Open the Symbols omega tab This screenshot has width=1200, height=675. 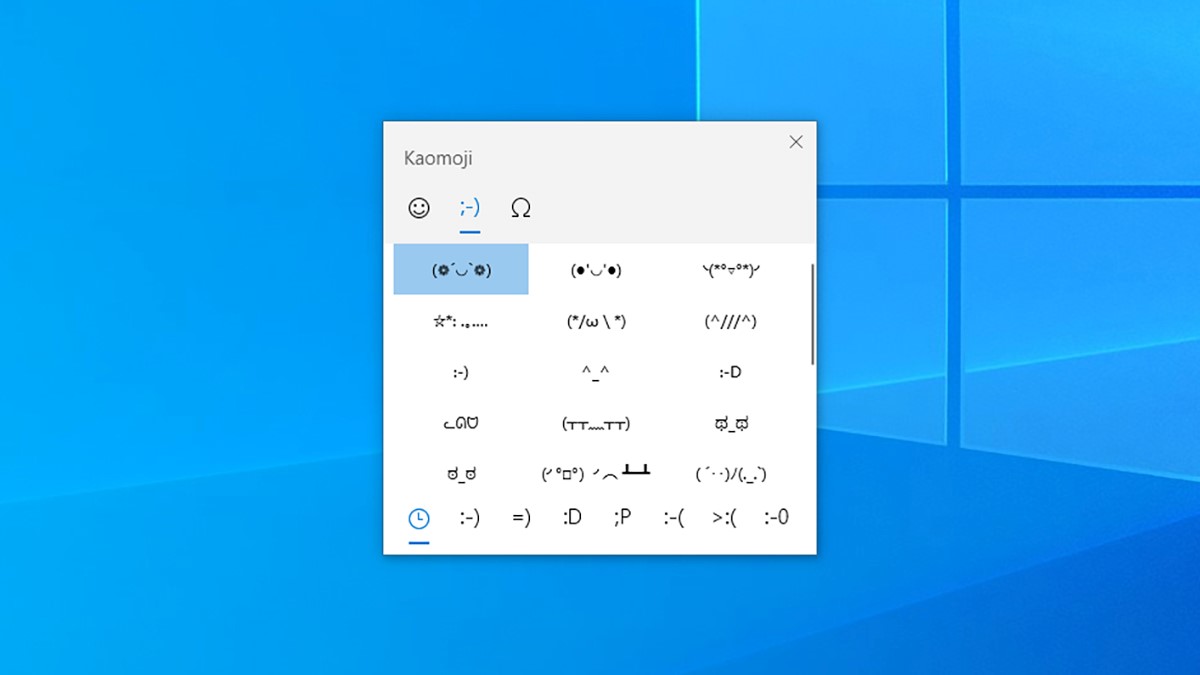pos(520,207)
